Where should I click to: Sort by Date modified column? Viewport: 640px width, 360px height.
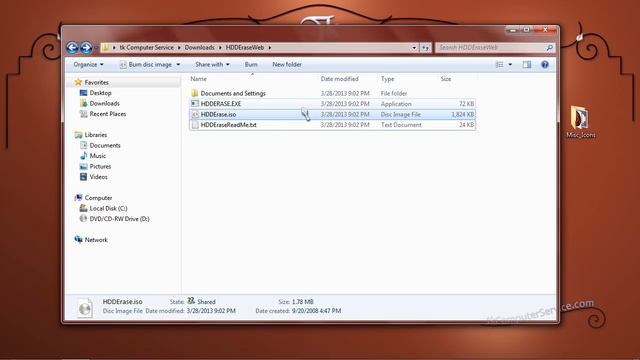click(340, 79)
